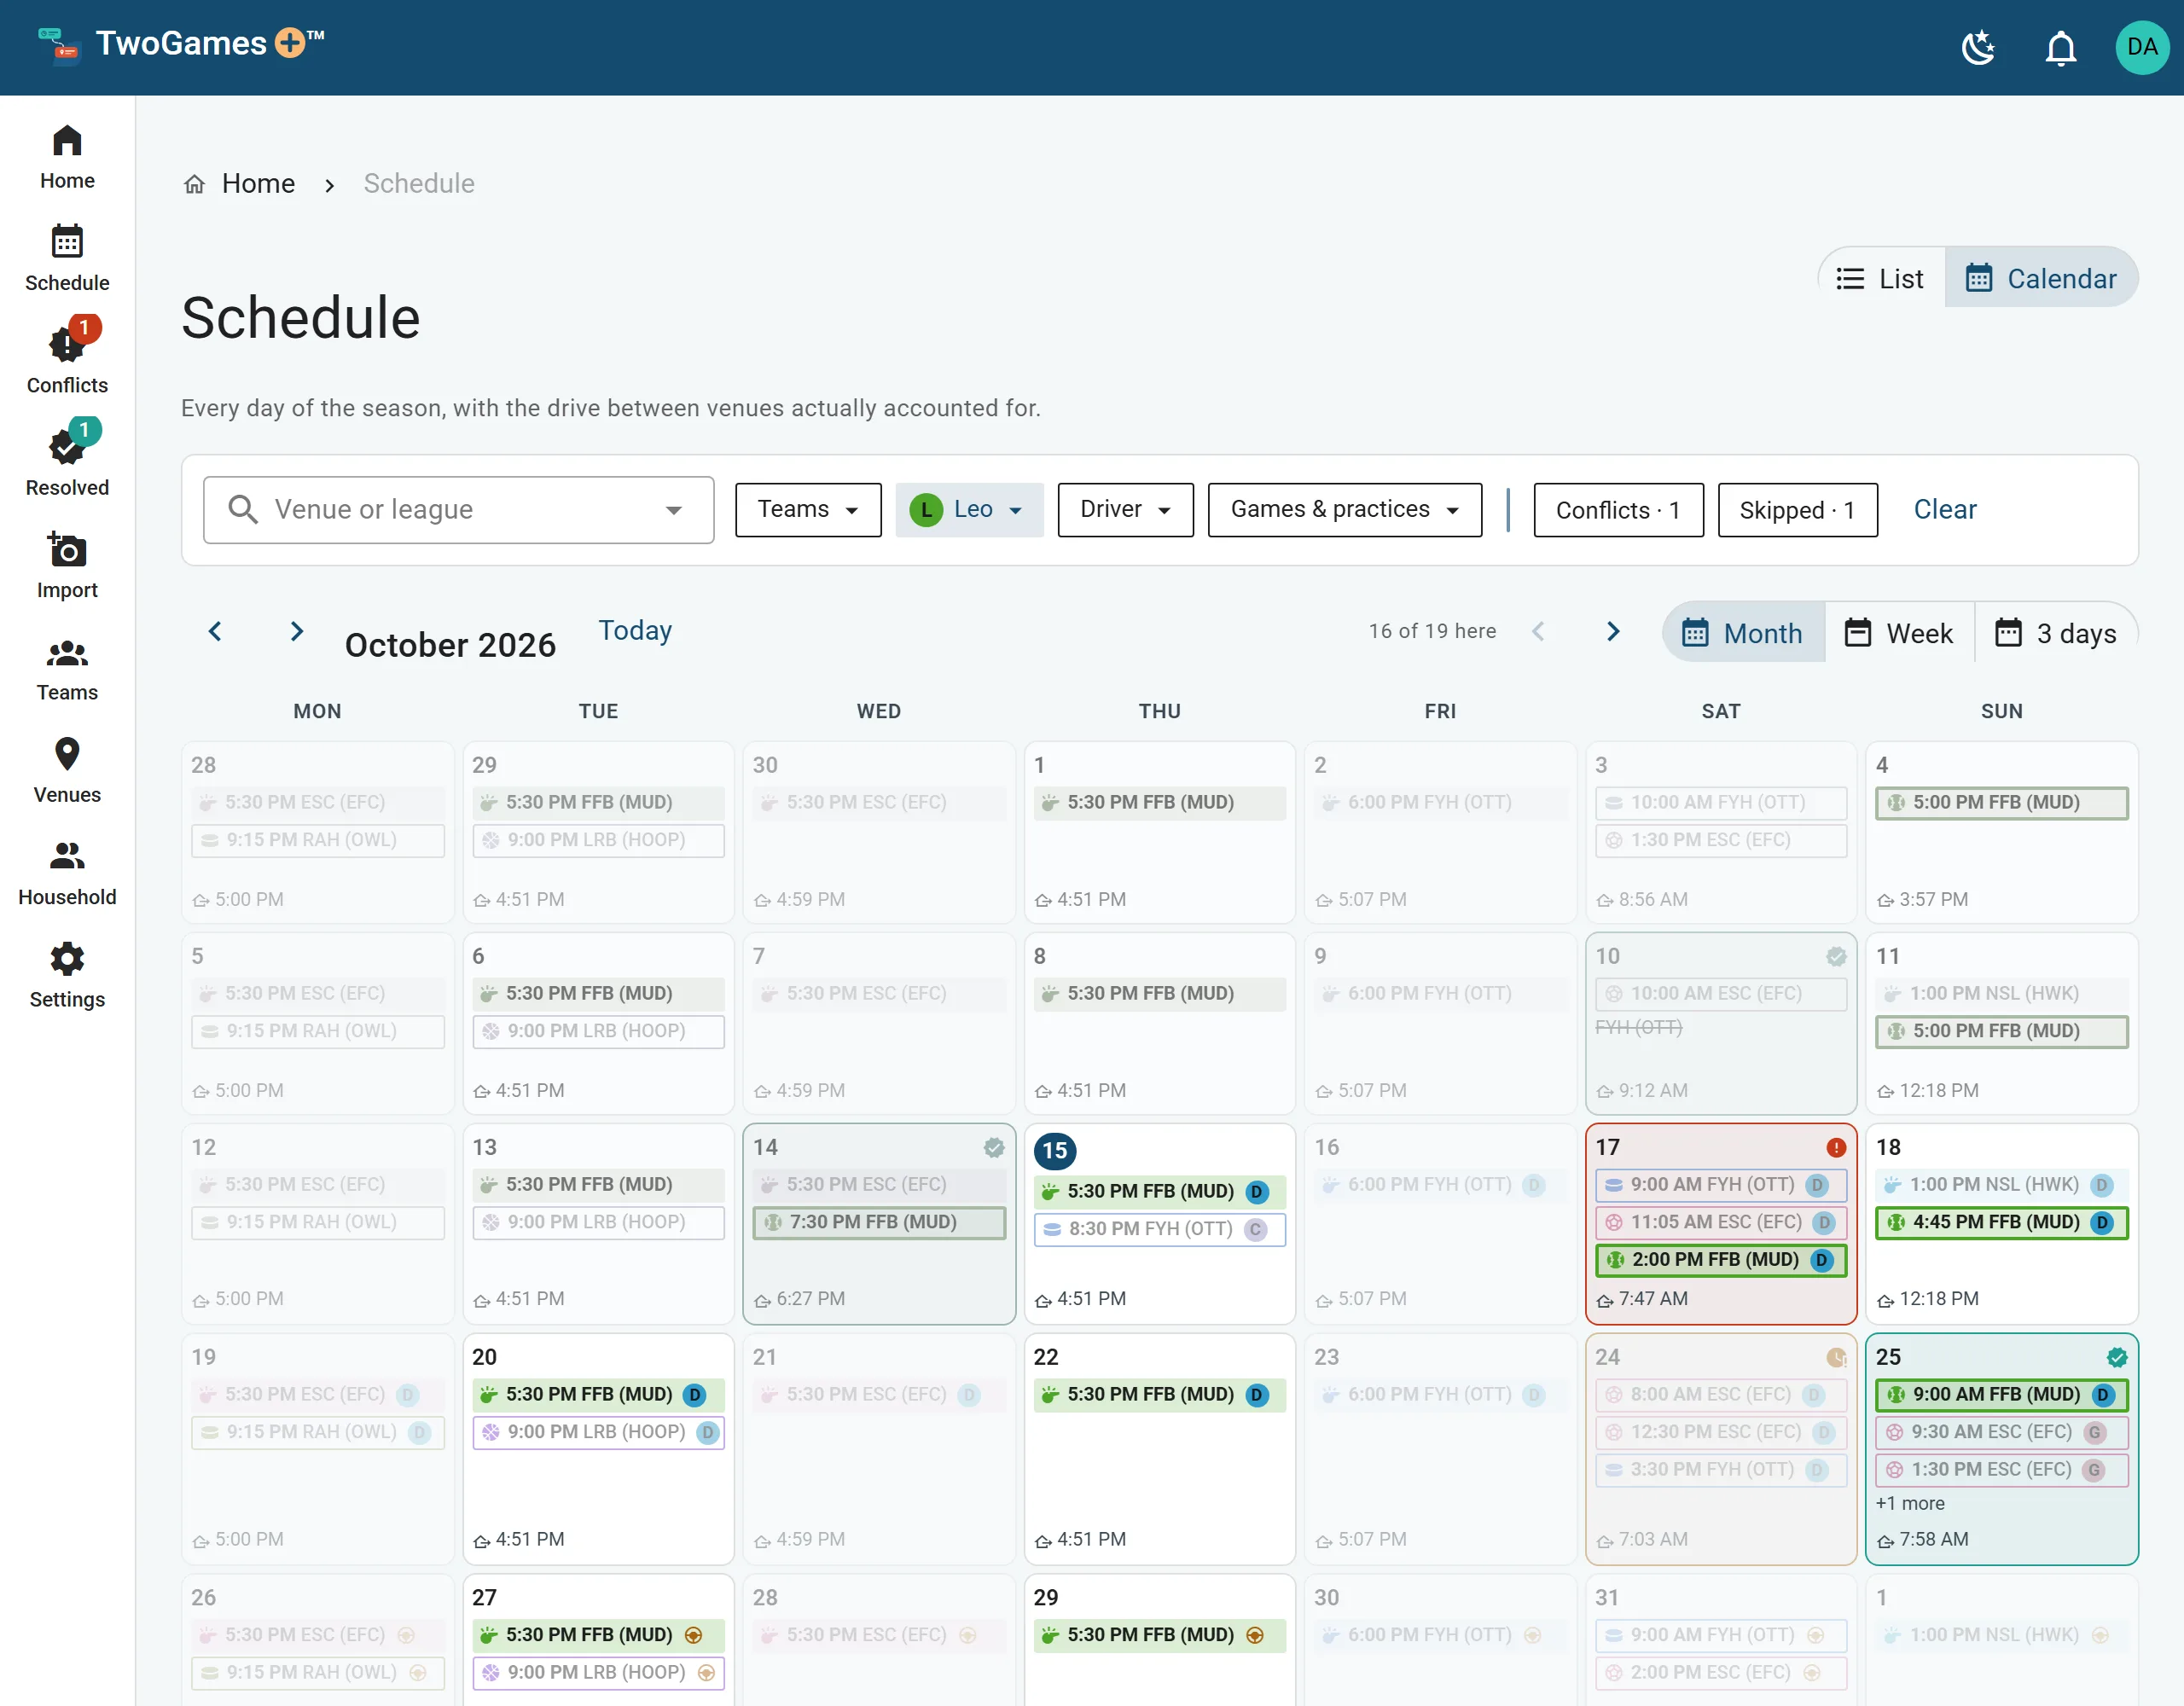This screenshot has width=2184, height=1706.
Task: Toggle the Conflicts · 1 filter
Action: click(1618, 510)
